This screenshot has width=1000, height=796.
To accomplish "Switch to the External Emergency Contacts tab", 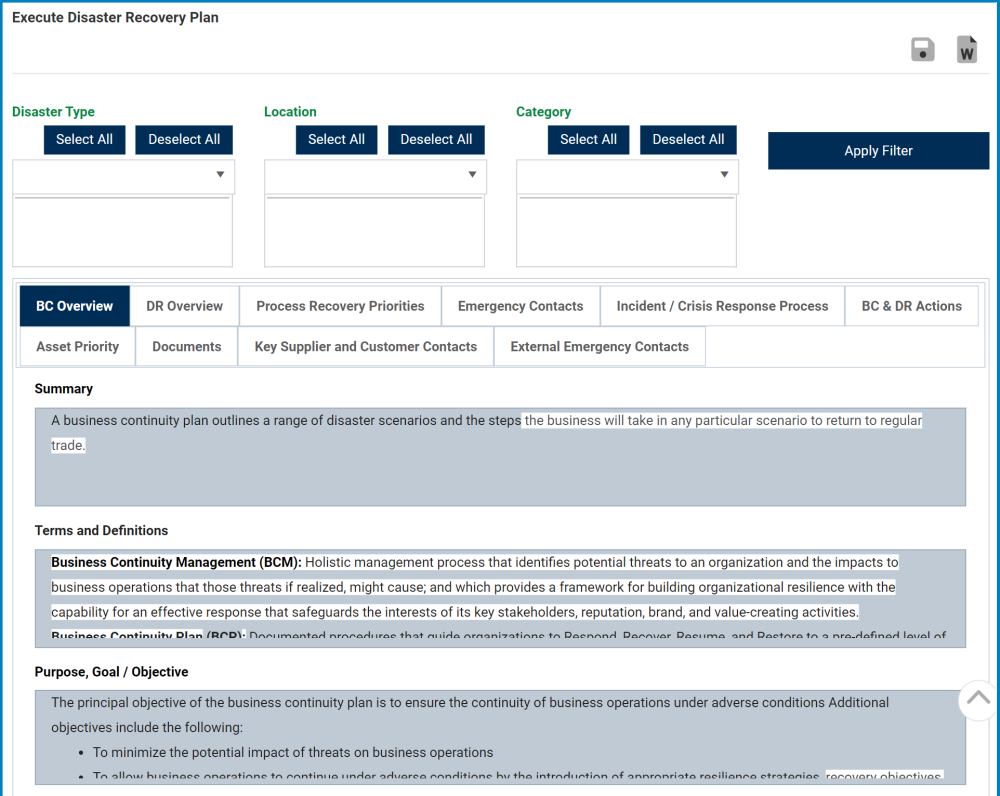I will [599, 346].
